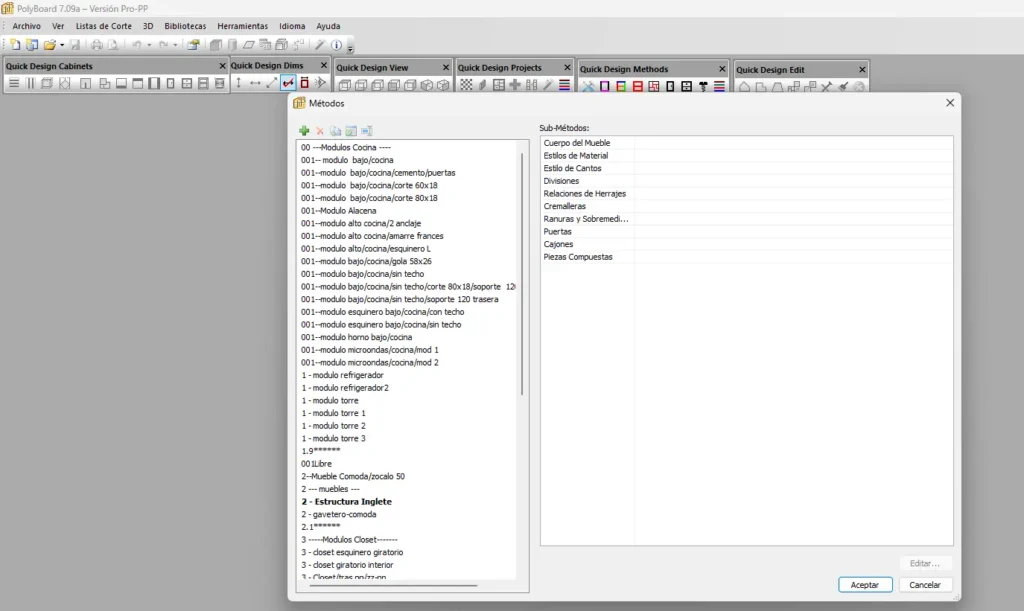Open the Listas de Corte menu

coord(104,26)
